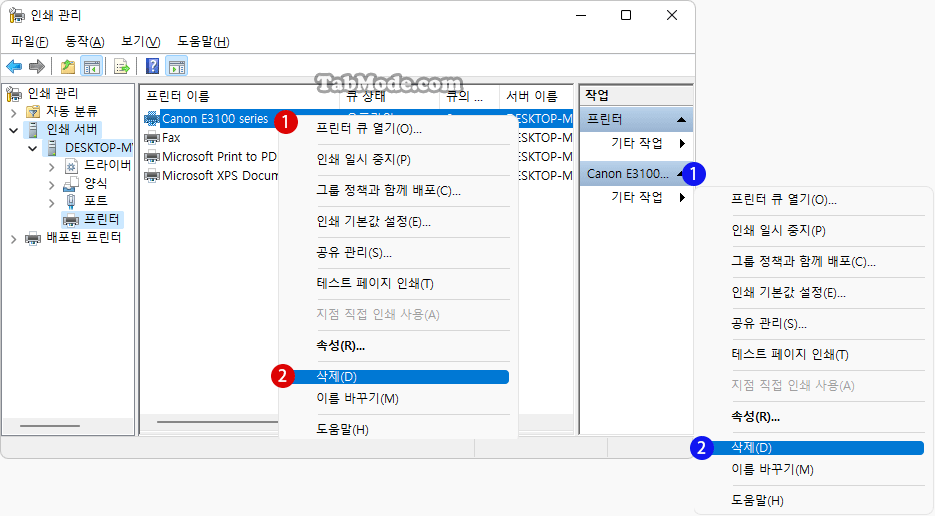This screenshot has width=935, height=516.
Task: Open the 보기(V) menu
Action: click(141, 41)
